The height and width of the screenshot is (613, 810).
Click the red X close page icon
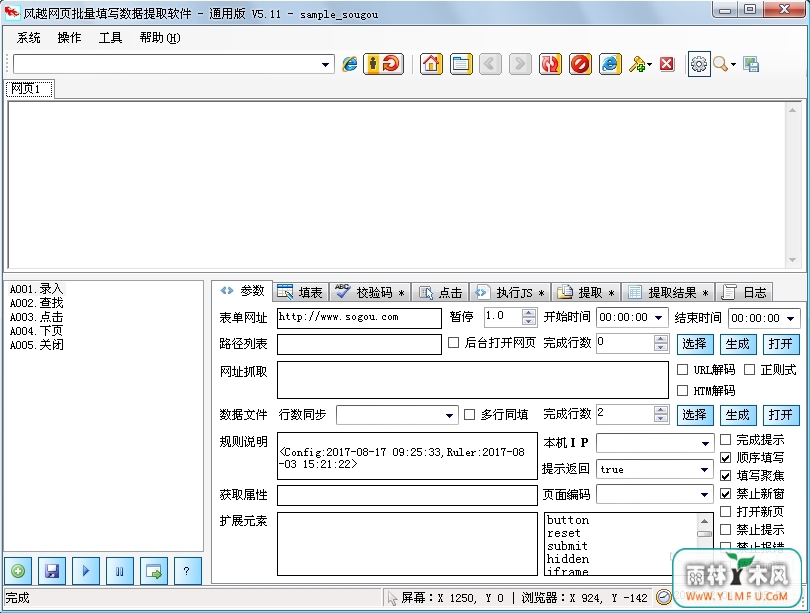(667, 64)
